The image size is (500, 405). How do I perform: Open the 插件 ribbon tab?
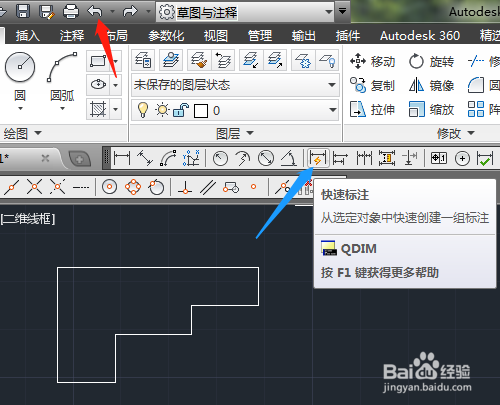(x=348, y=35)
